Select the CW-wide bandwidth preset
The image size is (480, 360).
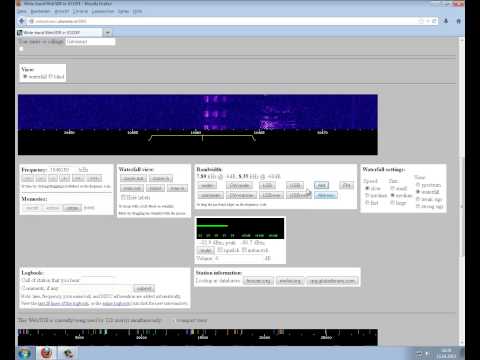[x=239, y=185]
